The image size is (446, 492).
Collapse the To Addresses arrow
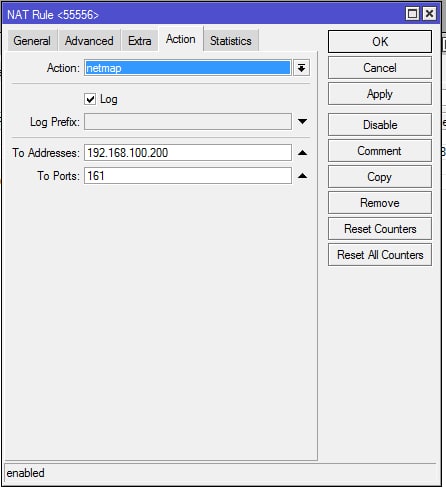pos(302,153)
